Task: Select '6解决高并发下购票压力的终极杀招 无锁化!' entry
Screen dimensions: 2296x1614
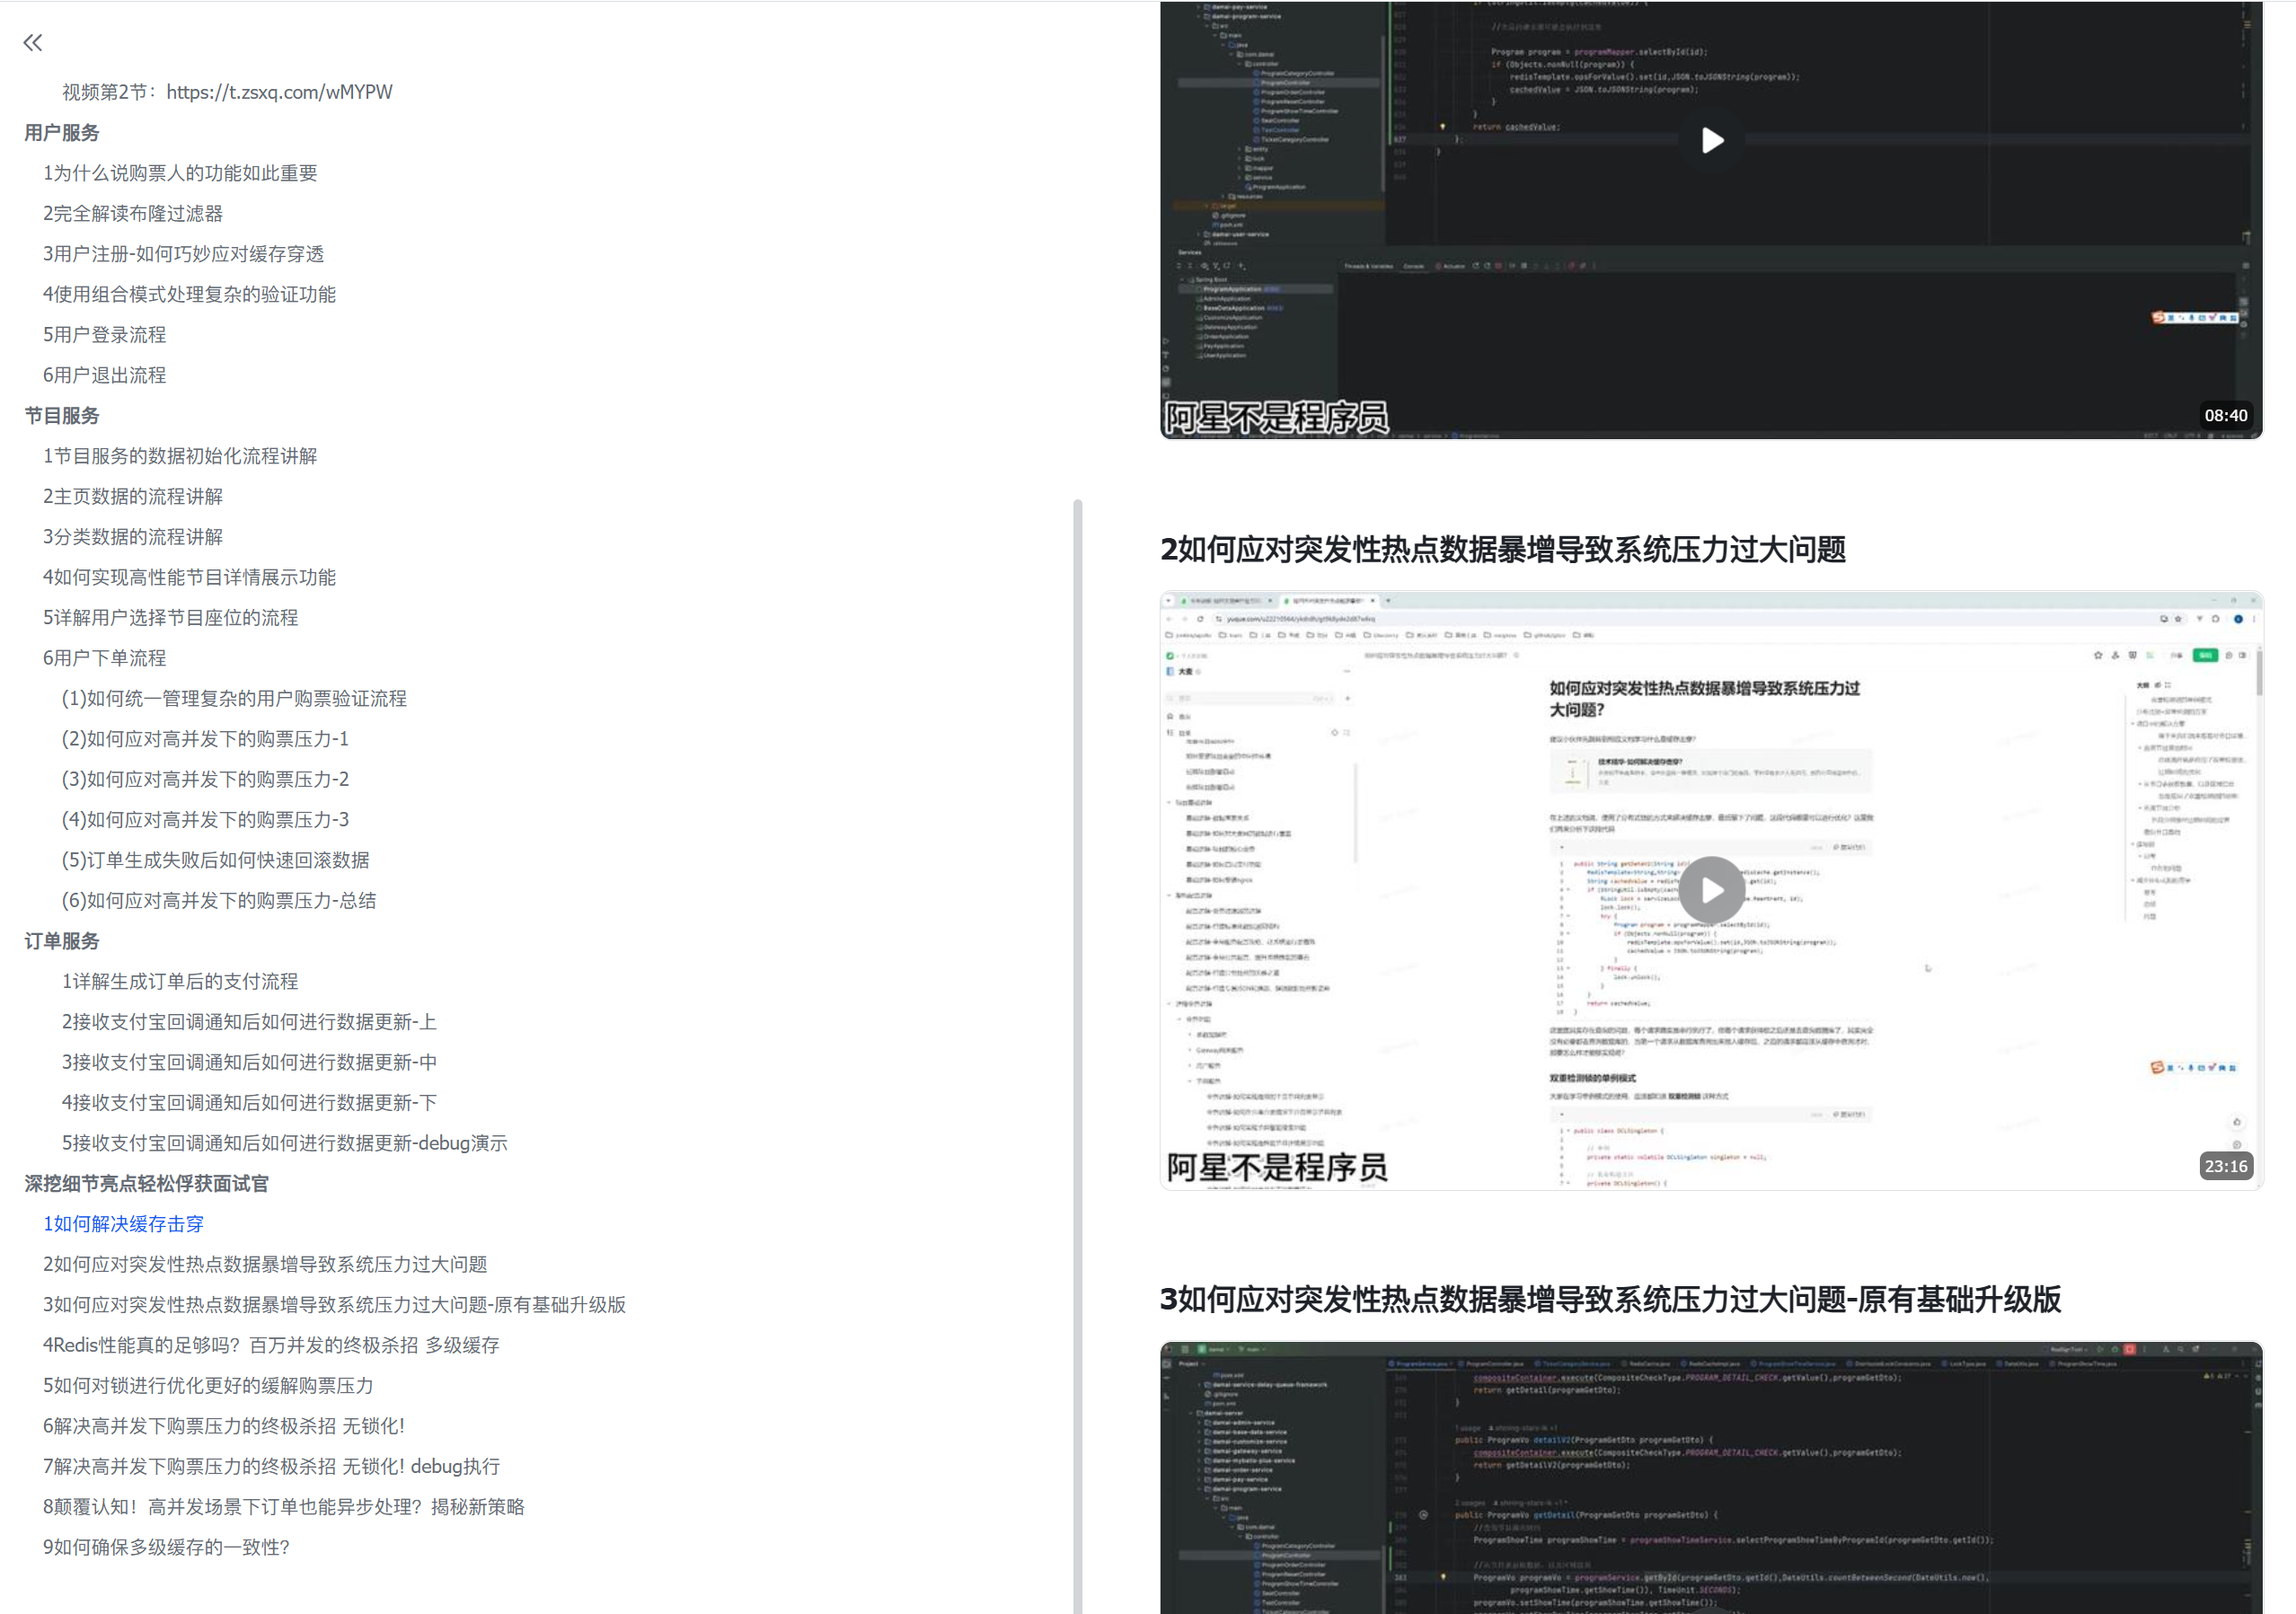Action: [x=224, y=1425]
